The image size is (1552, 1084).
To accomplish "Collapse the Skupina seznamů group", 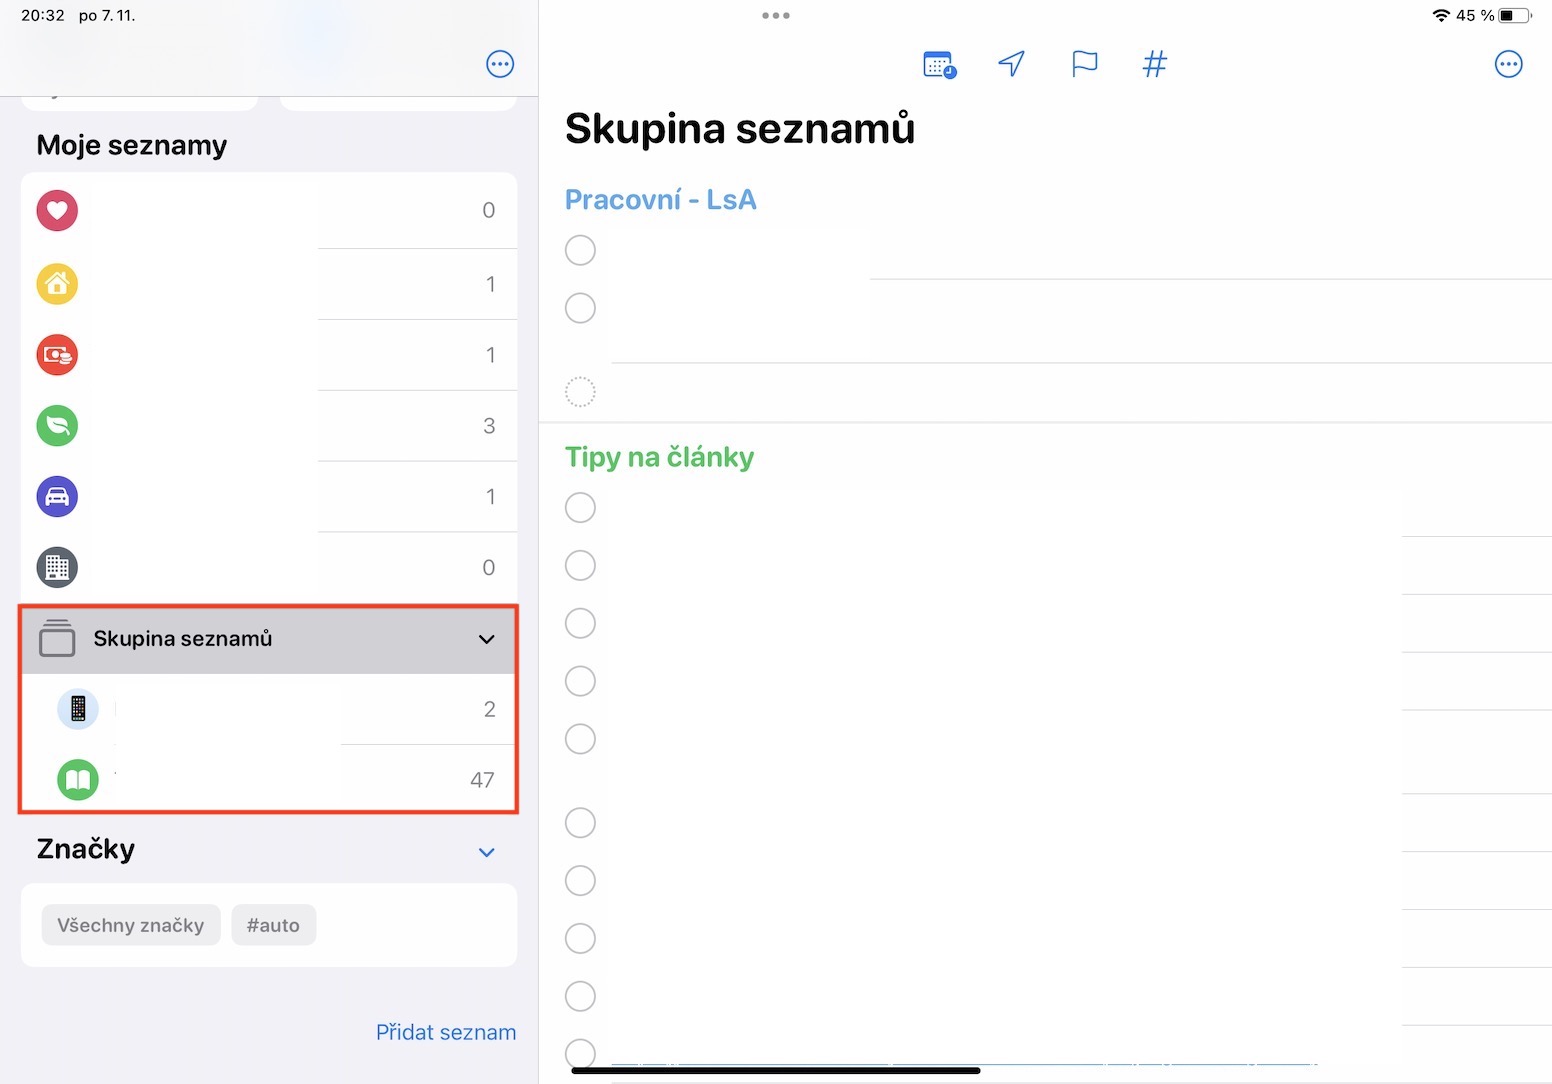I will tap(487, 639).
